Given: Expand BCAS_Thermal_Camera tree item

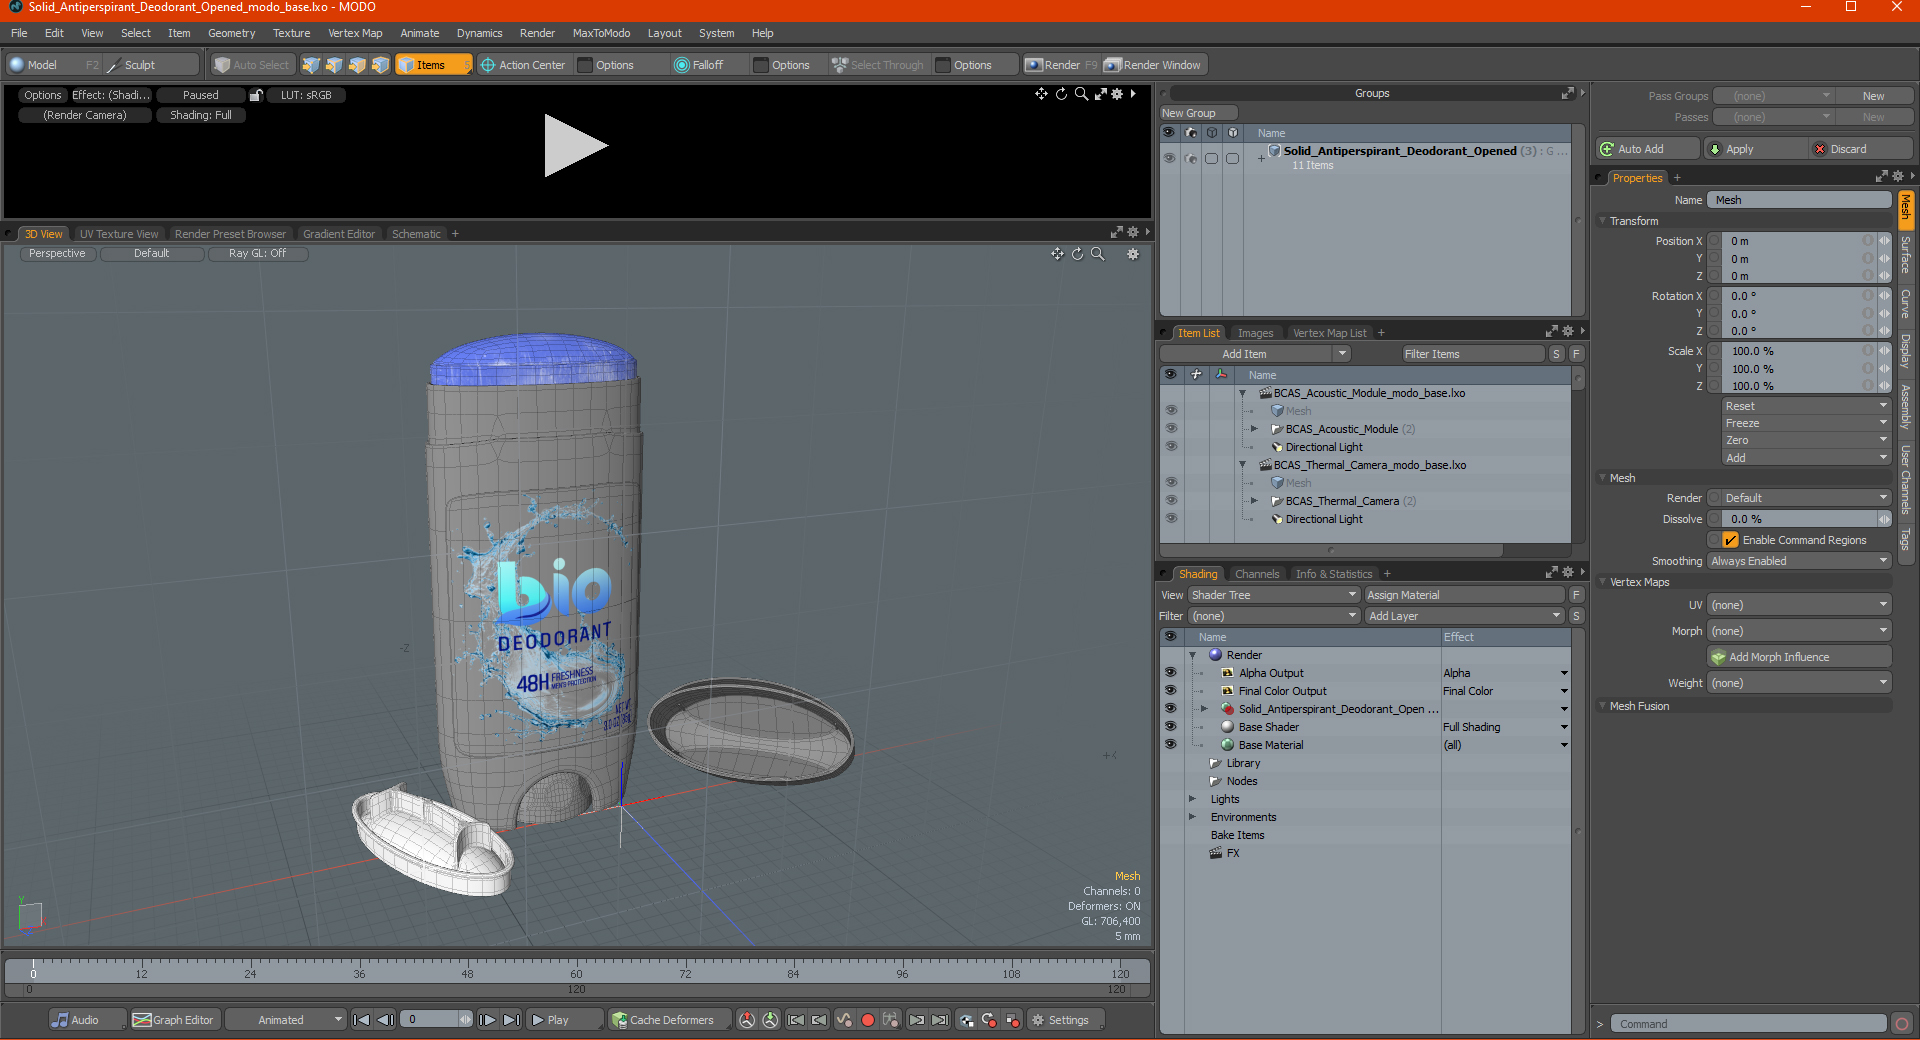Looking at the screenshot, I should 1254,501.
